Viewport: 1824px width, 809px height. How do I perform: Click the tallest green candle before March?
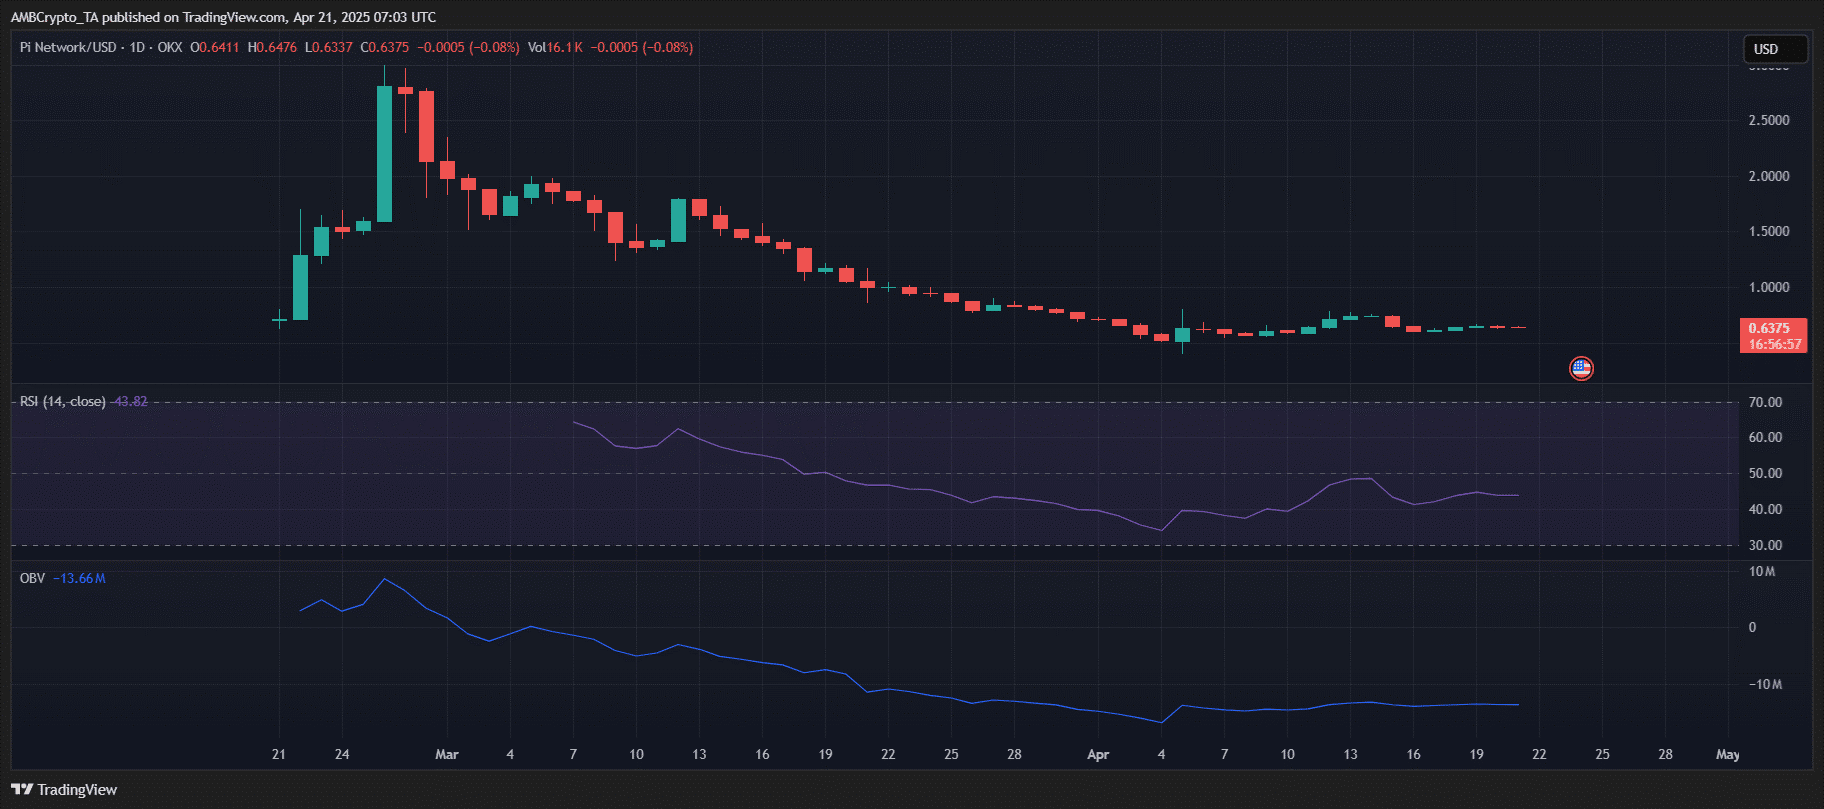point(384,154)
